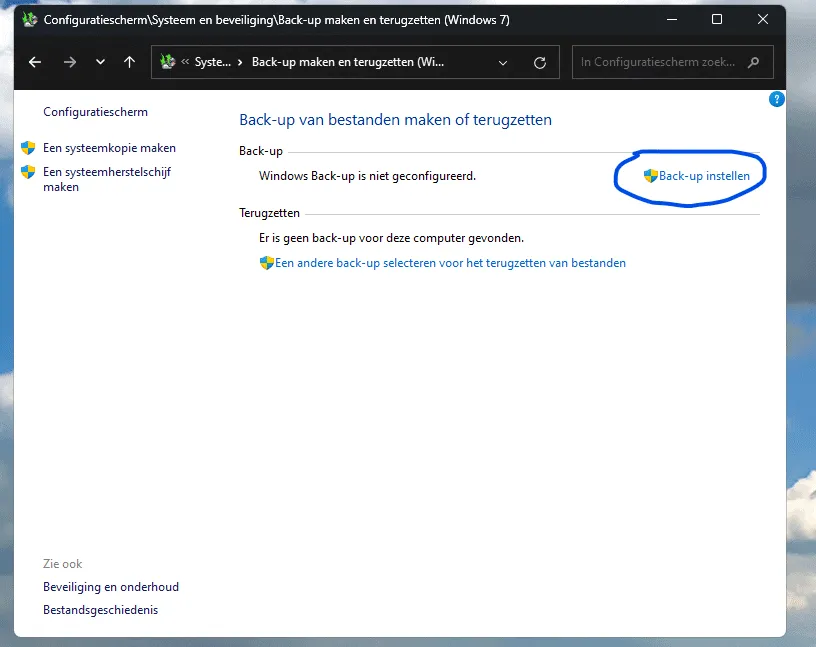Go up one level with the Up arrow
This screenshot has width=816, height=647.
coord(129,62)
